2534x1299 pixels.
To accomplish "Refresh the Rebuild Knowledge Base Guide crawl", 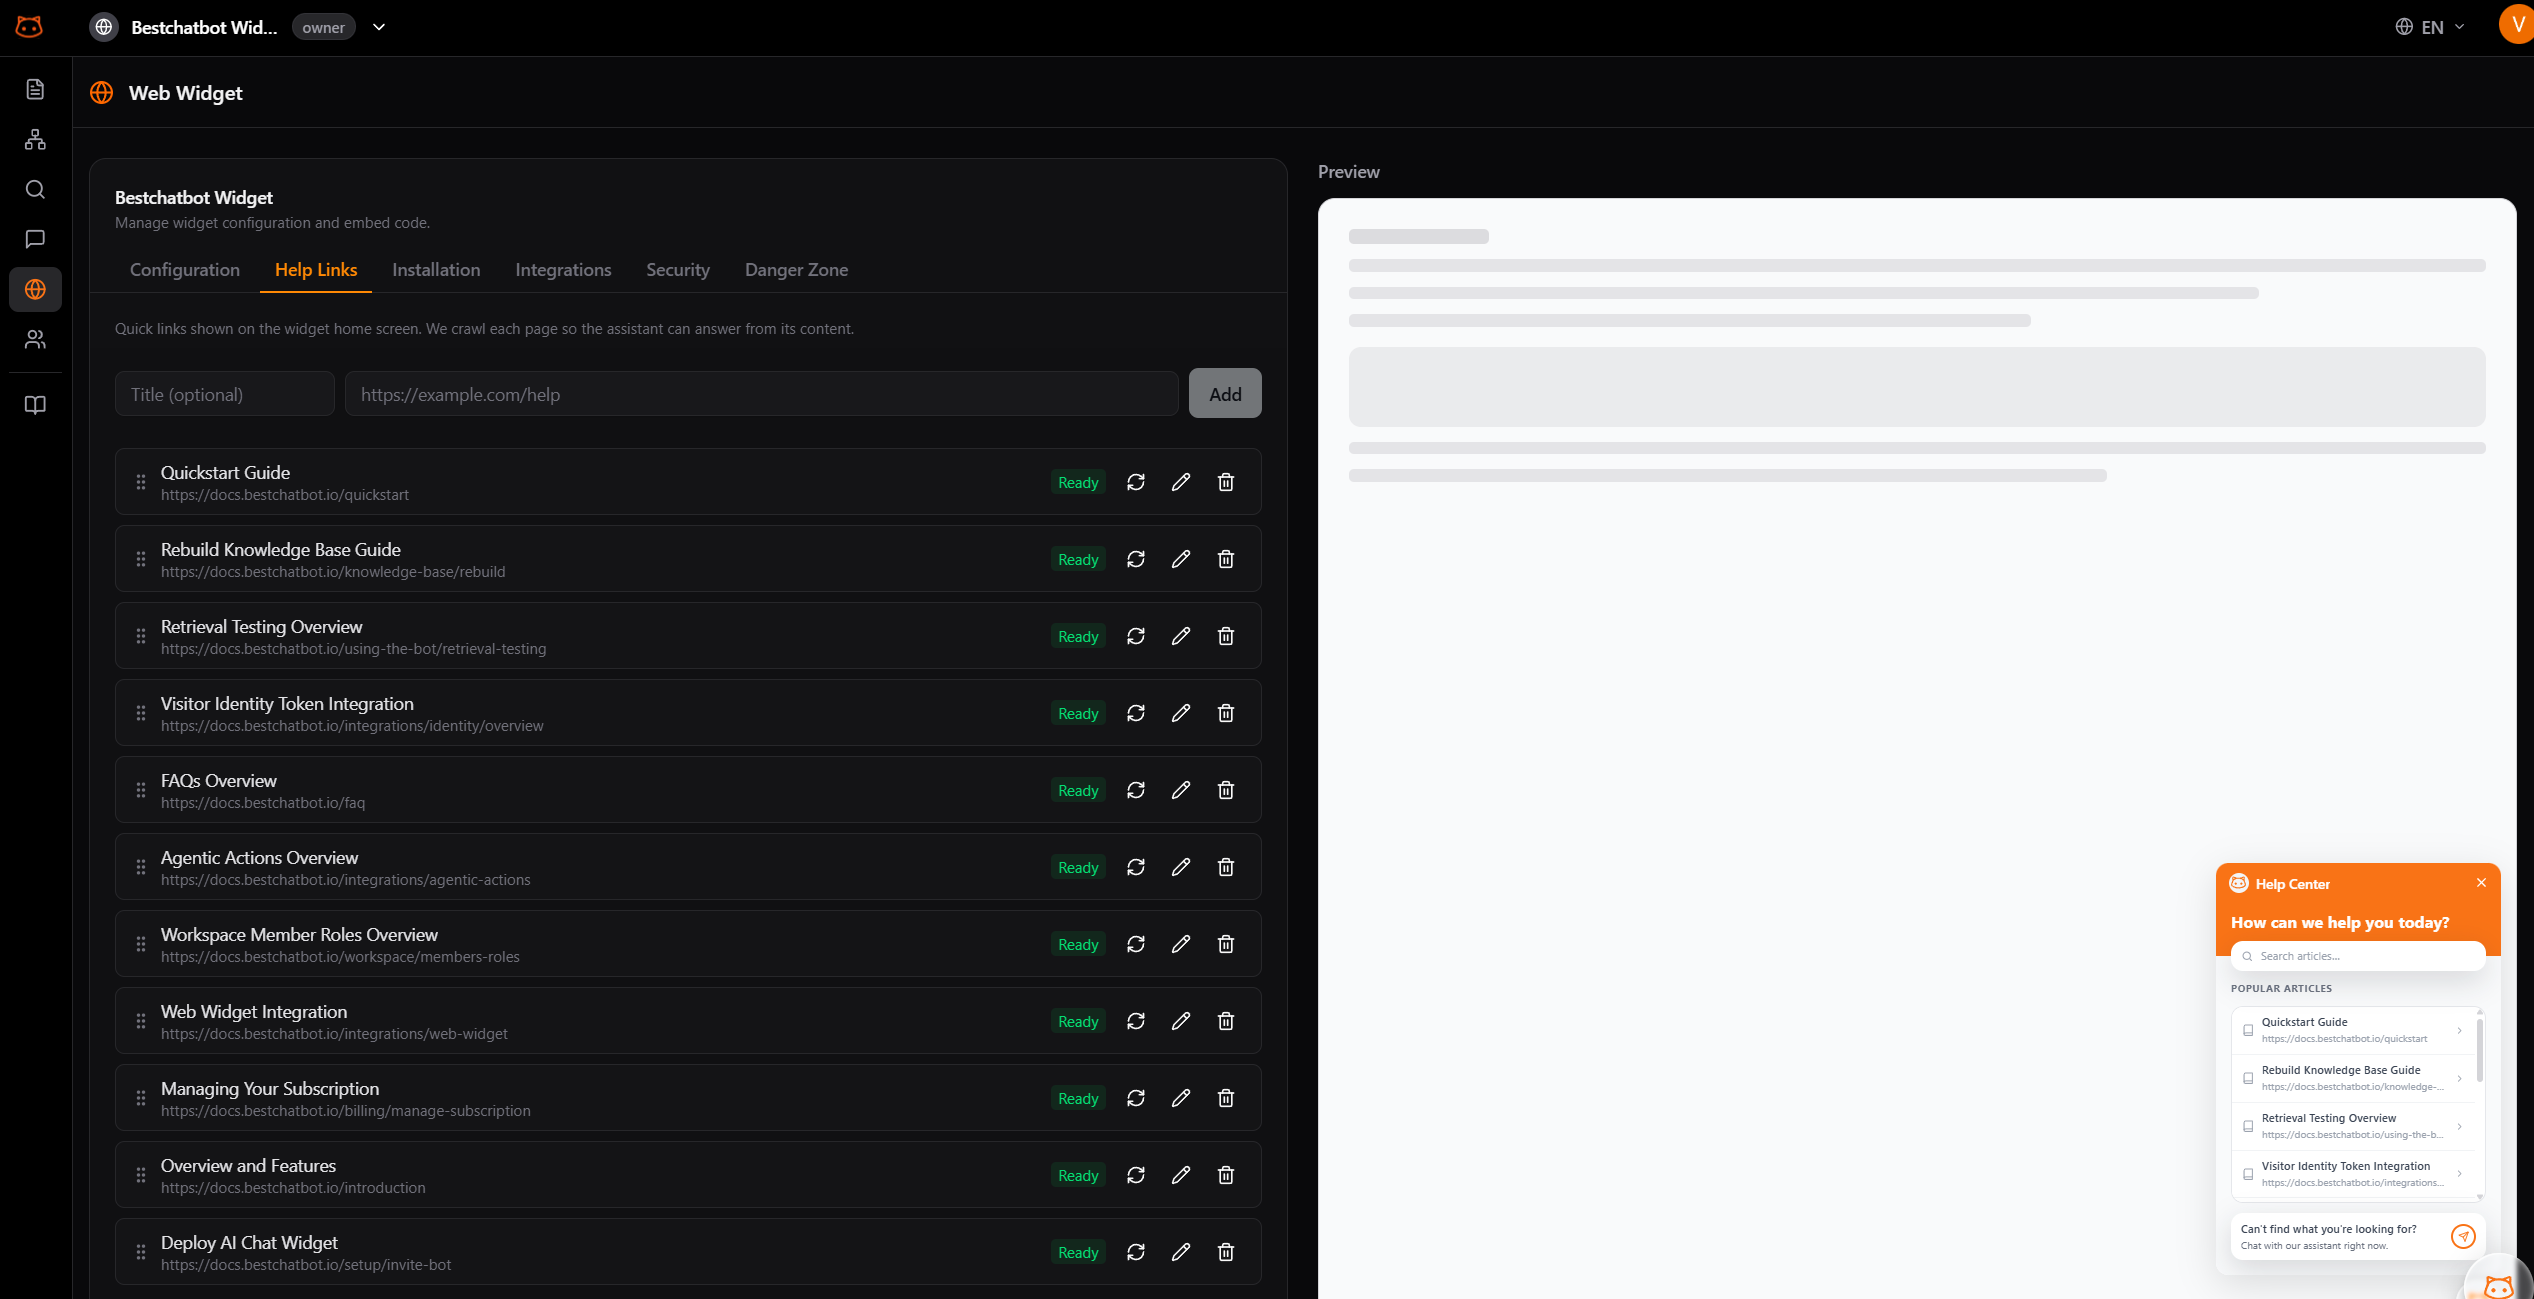I will (x=1136, y=559).
